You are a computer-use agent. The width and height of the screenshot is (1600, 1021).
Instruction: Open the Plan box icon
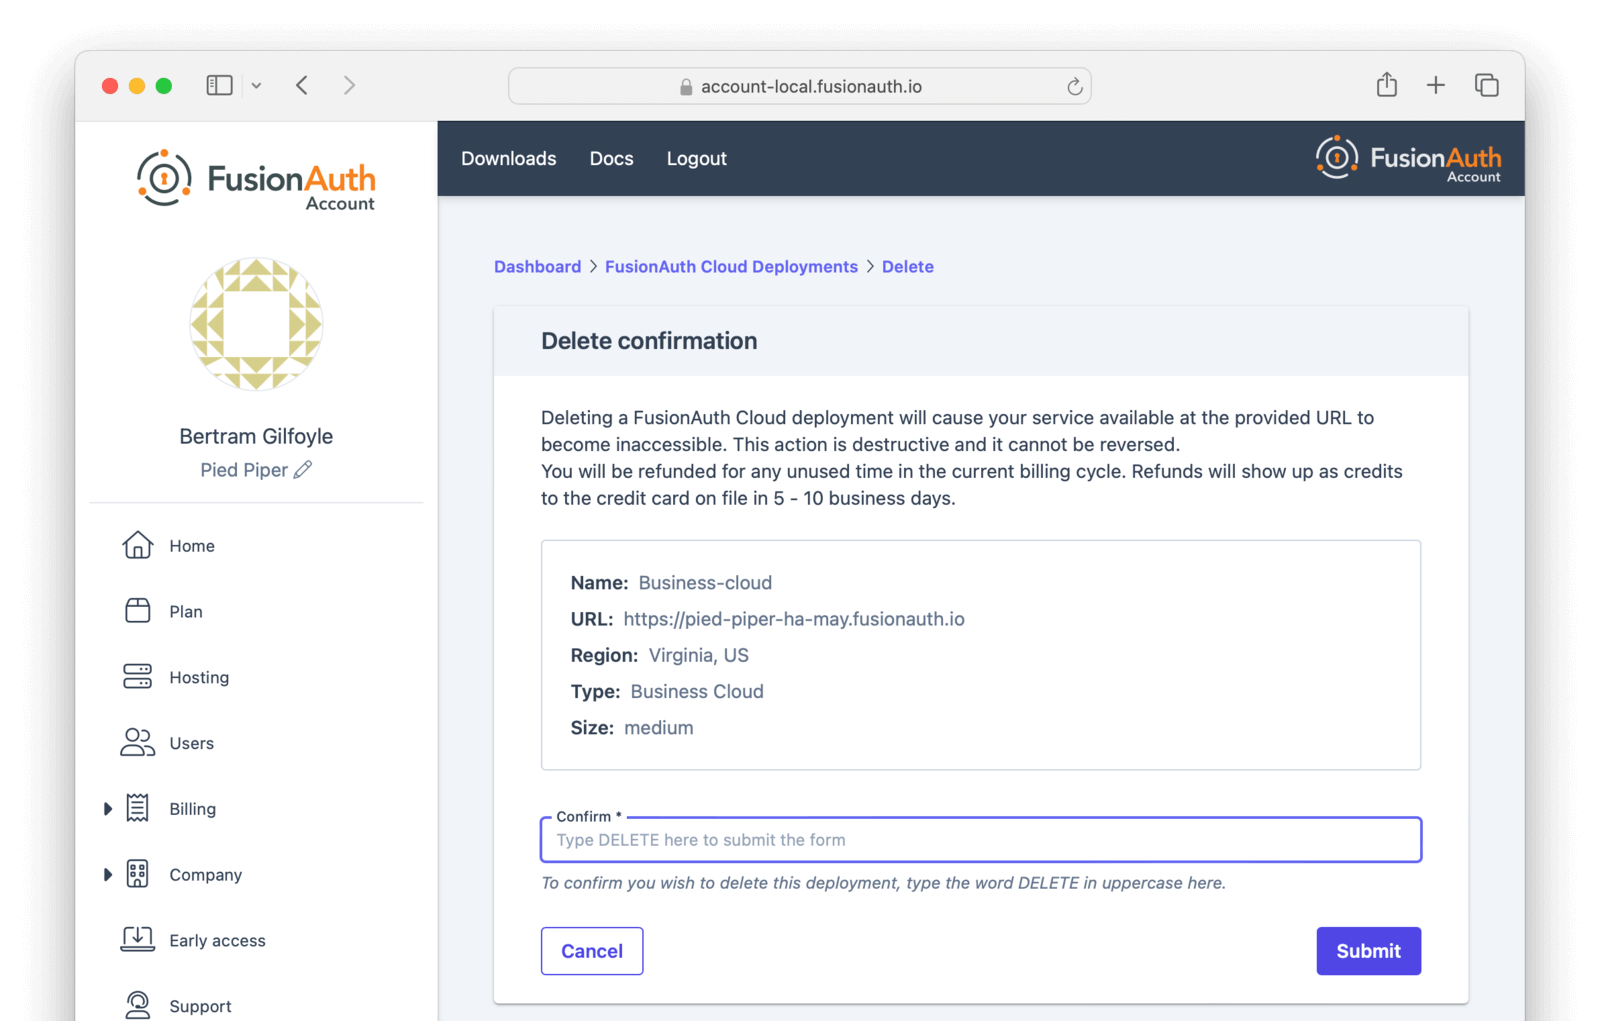tap(138, 611)
